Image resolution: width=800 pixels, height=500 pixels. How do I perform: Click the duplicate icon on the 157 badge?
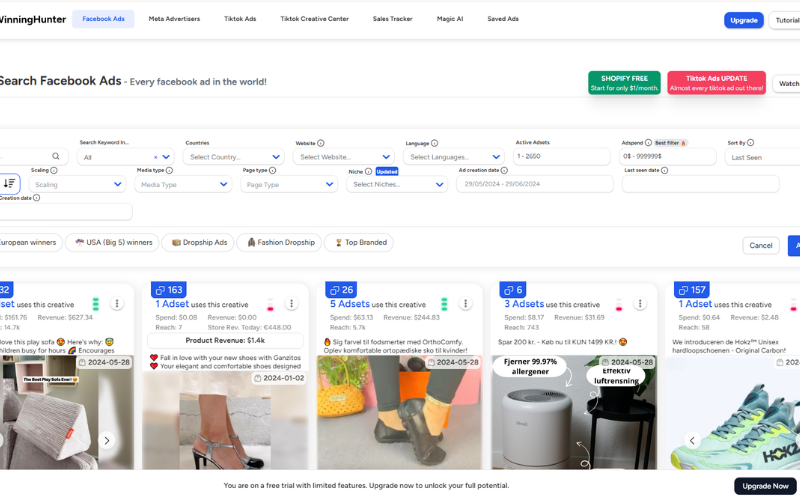(683, 290)
